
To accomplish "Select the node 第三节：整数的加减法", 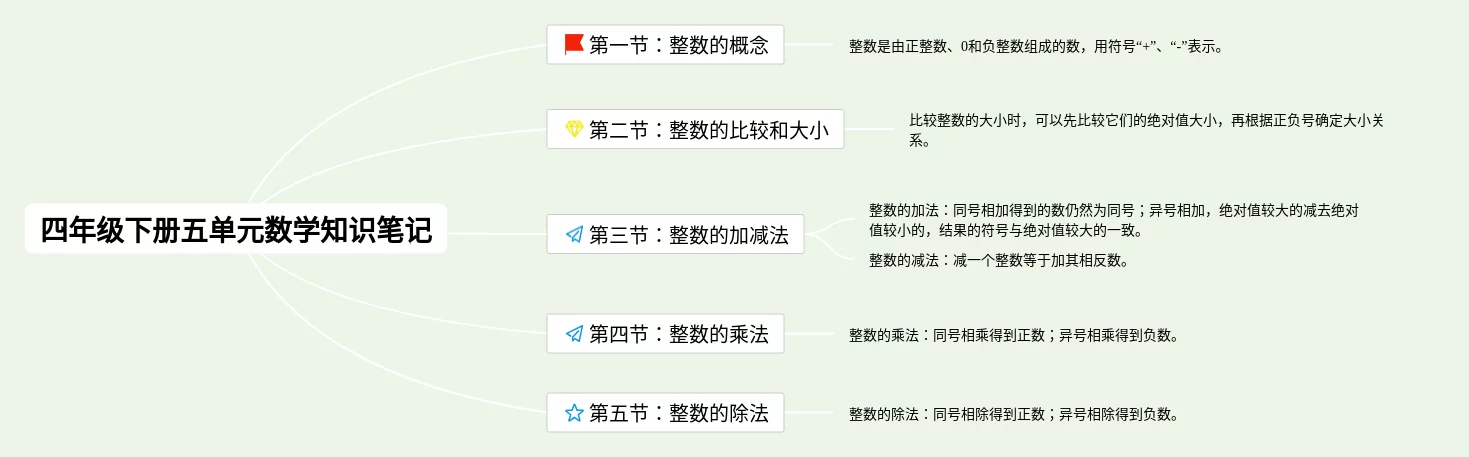I will (x=675, y=234).
